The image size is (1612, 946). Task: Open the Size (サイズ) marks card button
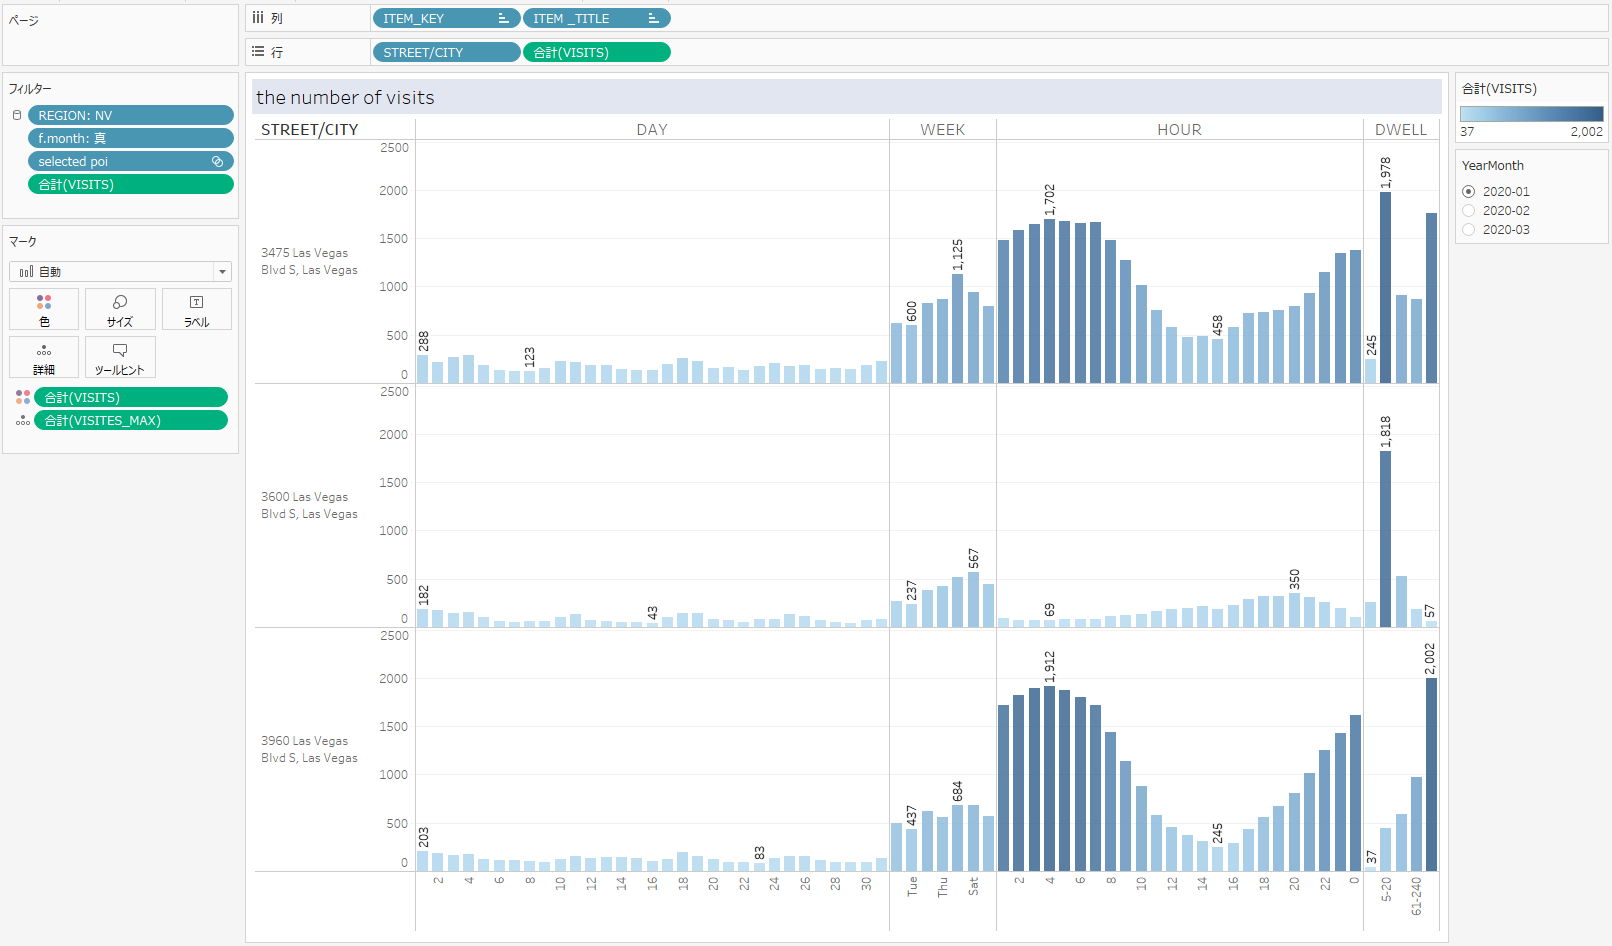(x=120, y=309)
